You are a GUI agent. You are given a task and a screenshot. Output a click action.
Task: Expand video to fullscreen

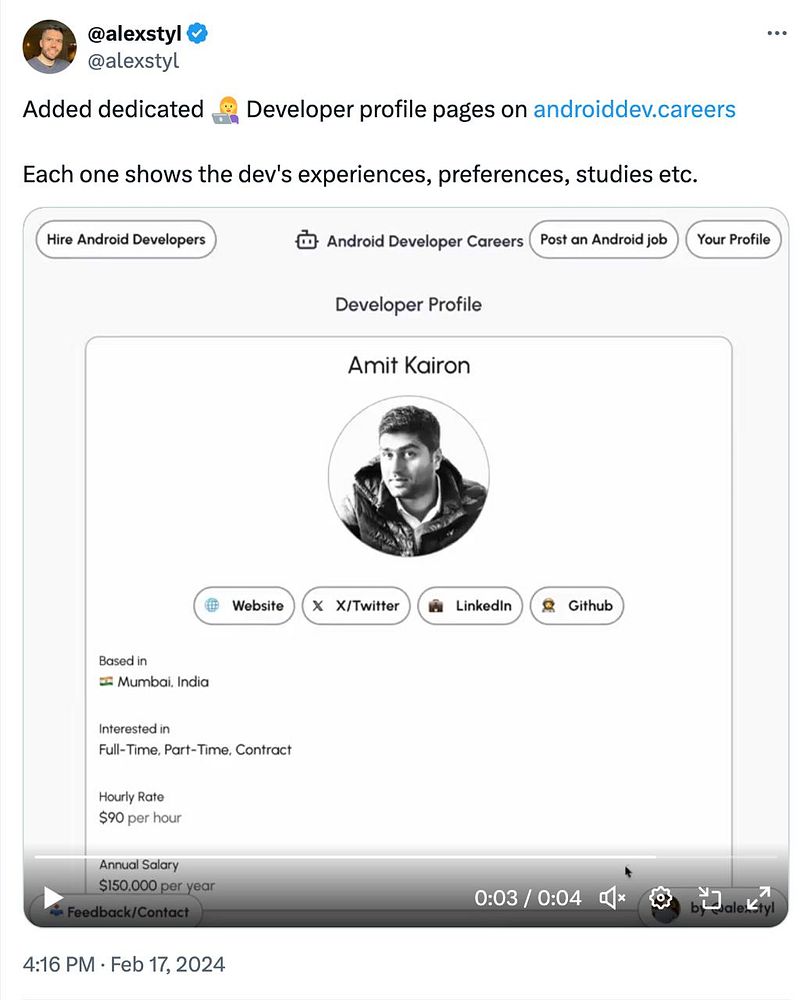click(759, 898)
